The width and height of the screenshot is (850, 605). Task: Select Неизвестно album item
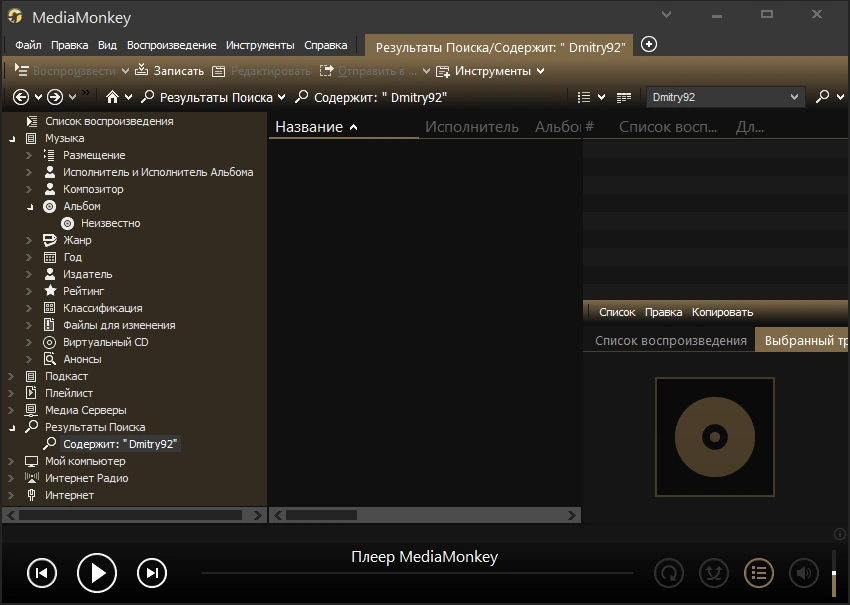coord(111,223)
